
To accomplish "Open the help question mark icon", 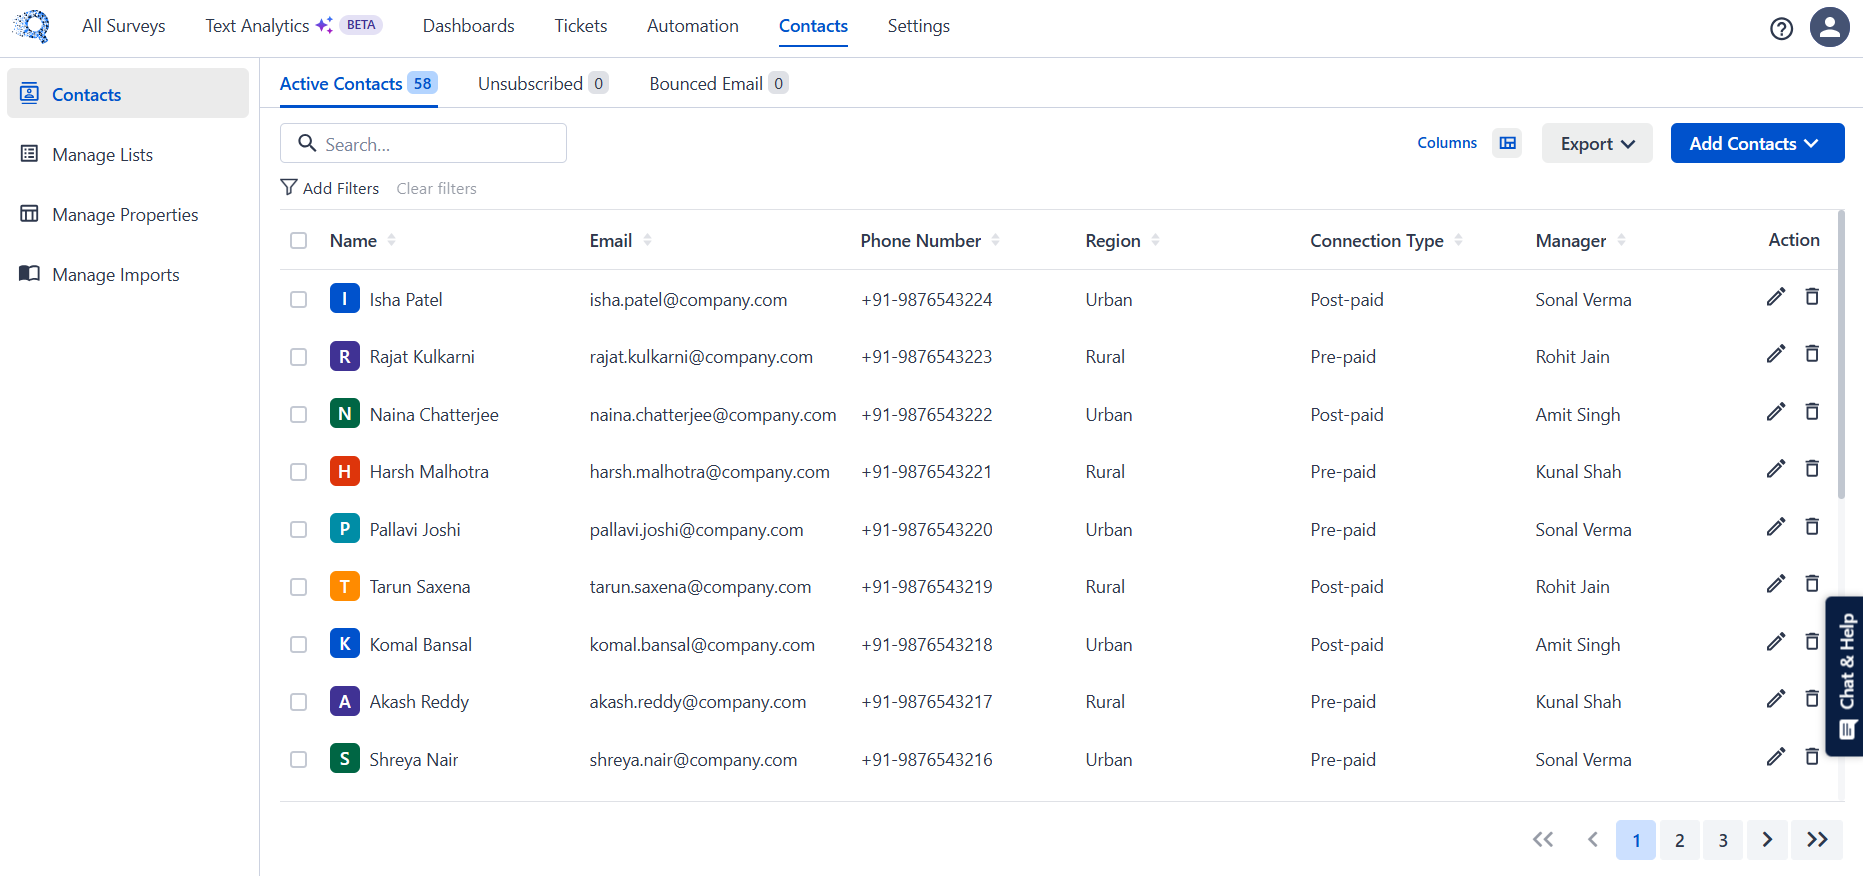I will [x=1780, y=28].
